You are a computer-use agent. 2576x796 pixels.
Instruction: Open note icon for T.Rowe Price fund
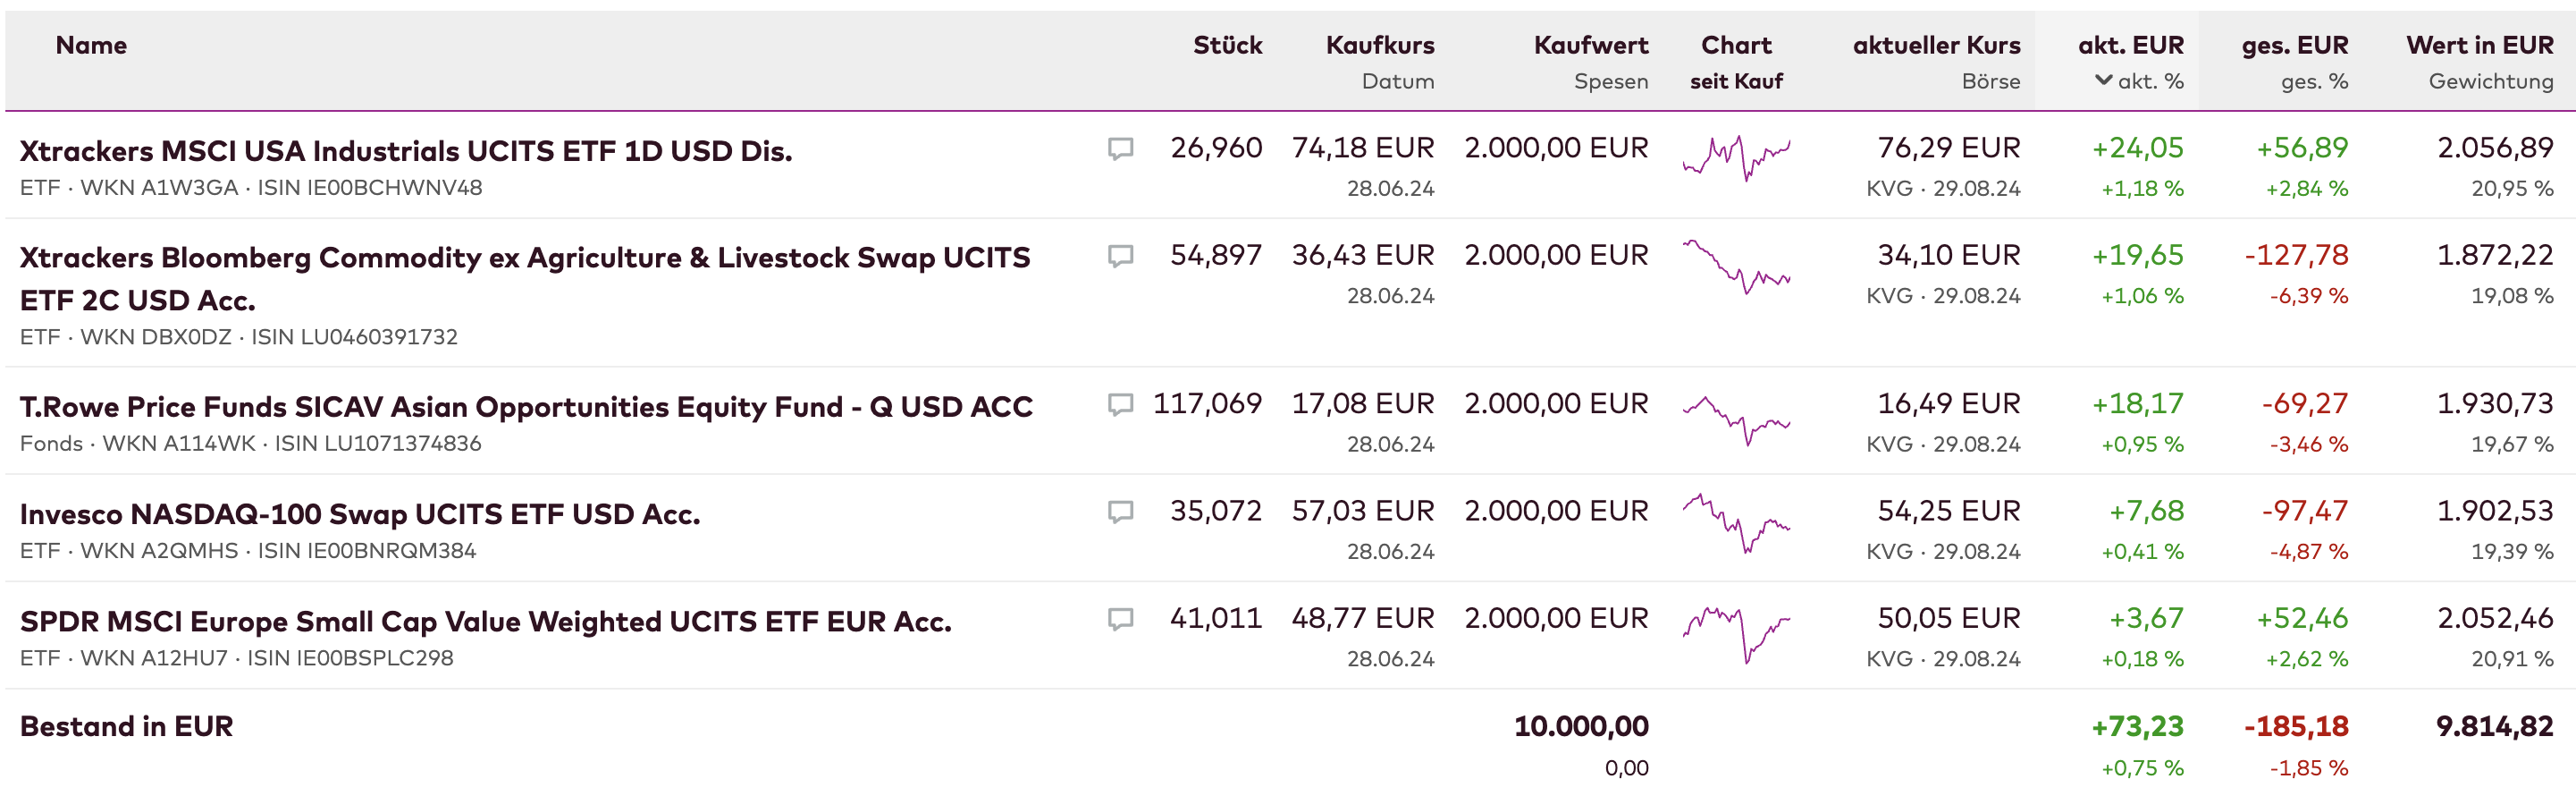click(x=1120, y=404)
